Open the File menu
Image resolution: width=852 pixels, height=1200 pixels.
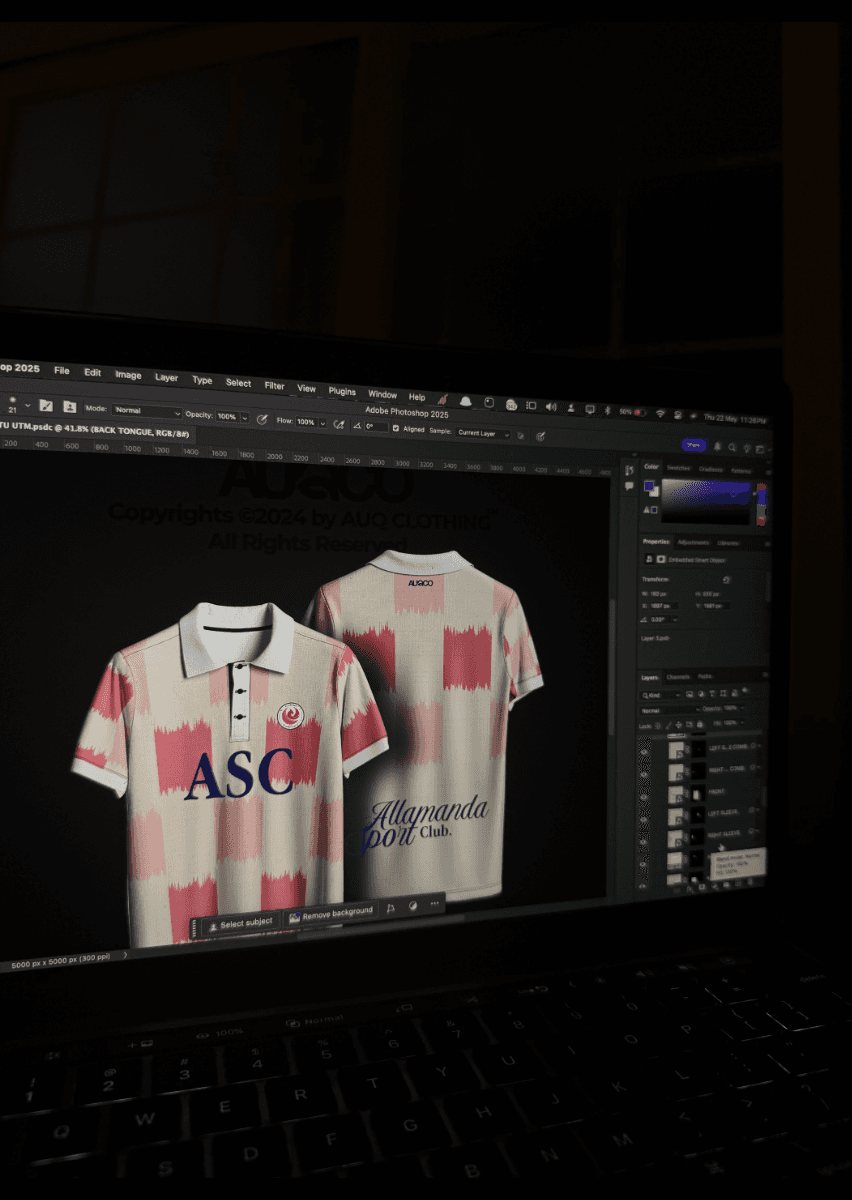(x=62, y=370)
